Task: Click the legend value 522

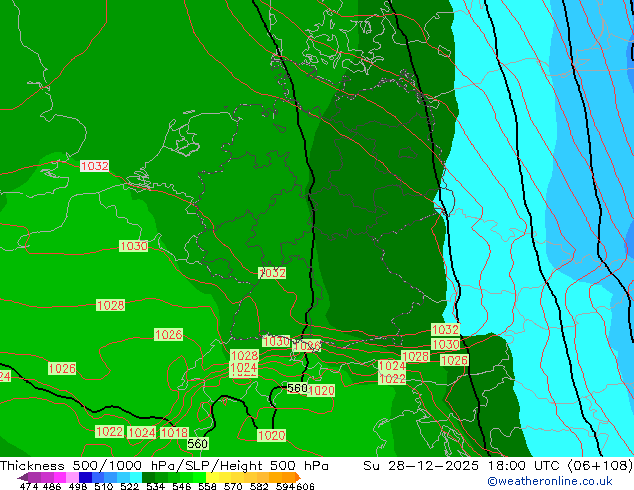Action: (129, 486)
